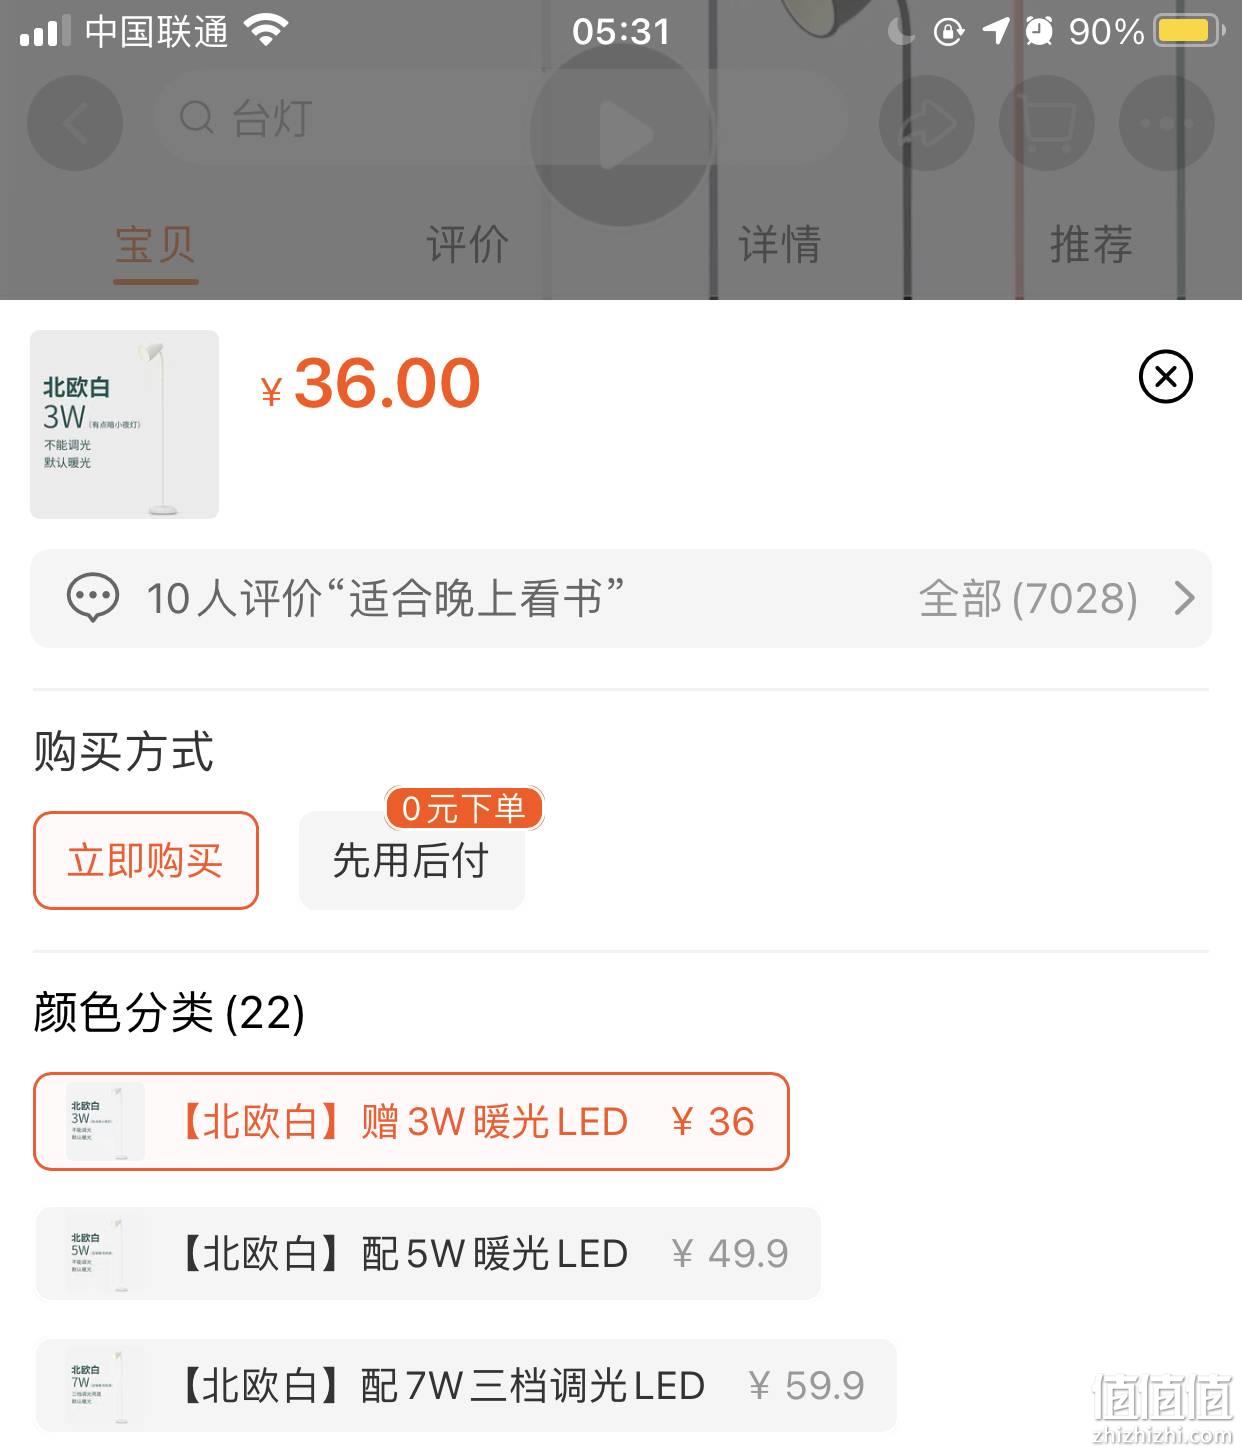Tap the 0元下单 badge
This screenshot has width=1242, height=1453.
click(464, 808)
